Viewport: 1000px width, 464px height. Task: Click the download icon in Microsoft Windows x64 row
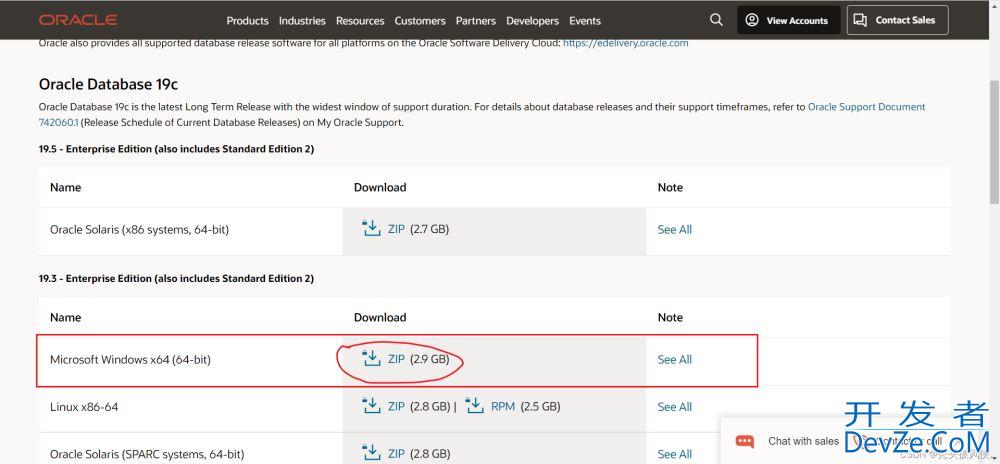pos(371,359)
